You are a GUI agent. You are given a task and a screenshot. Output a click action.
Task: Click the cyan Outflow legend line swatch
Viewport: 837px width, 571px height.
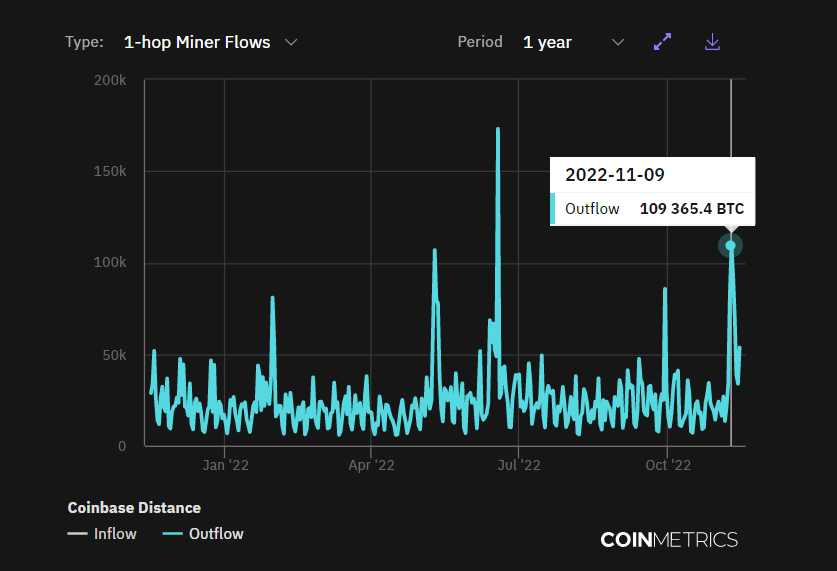pos(172,534)
